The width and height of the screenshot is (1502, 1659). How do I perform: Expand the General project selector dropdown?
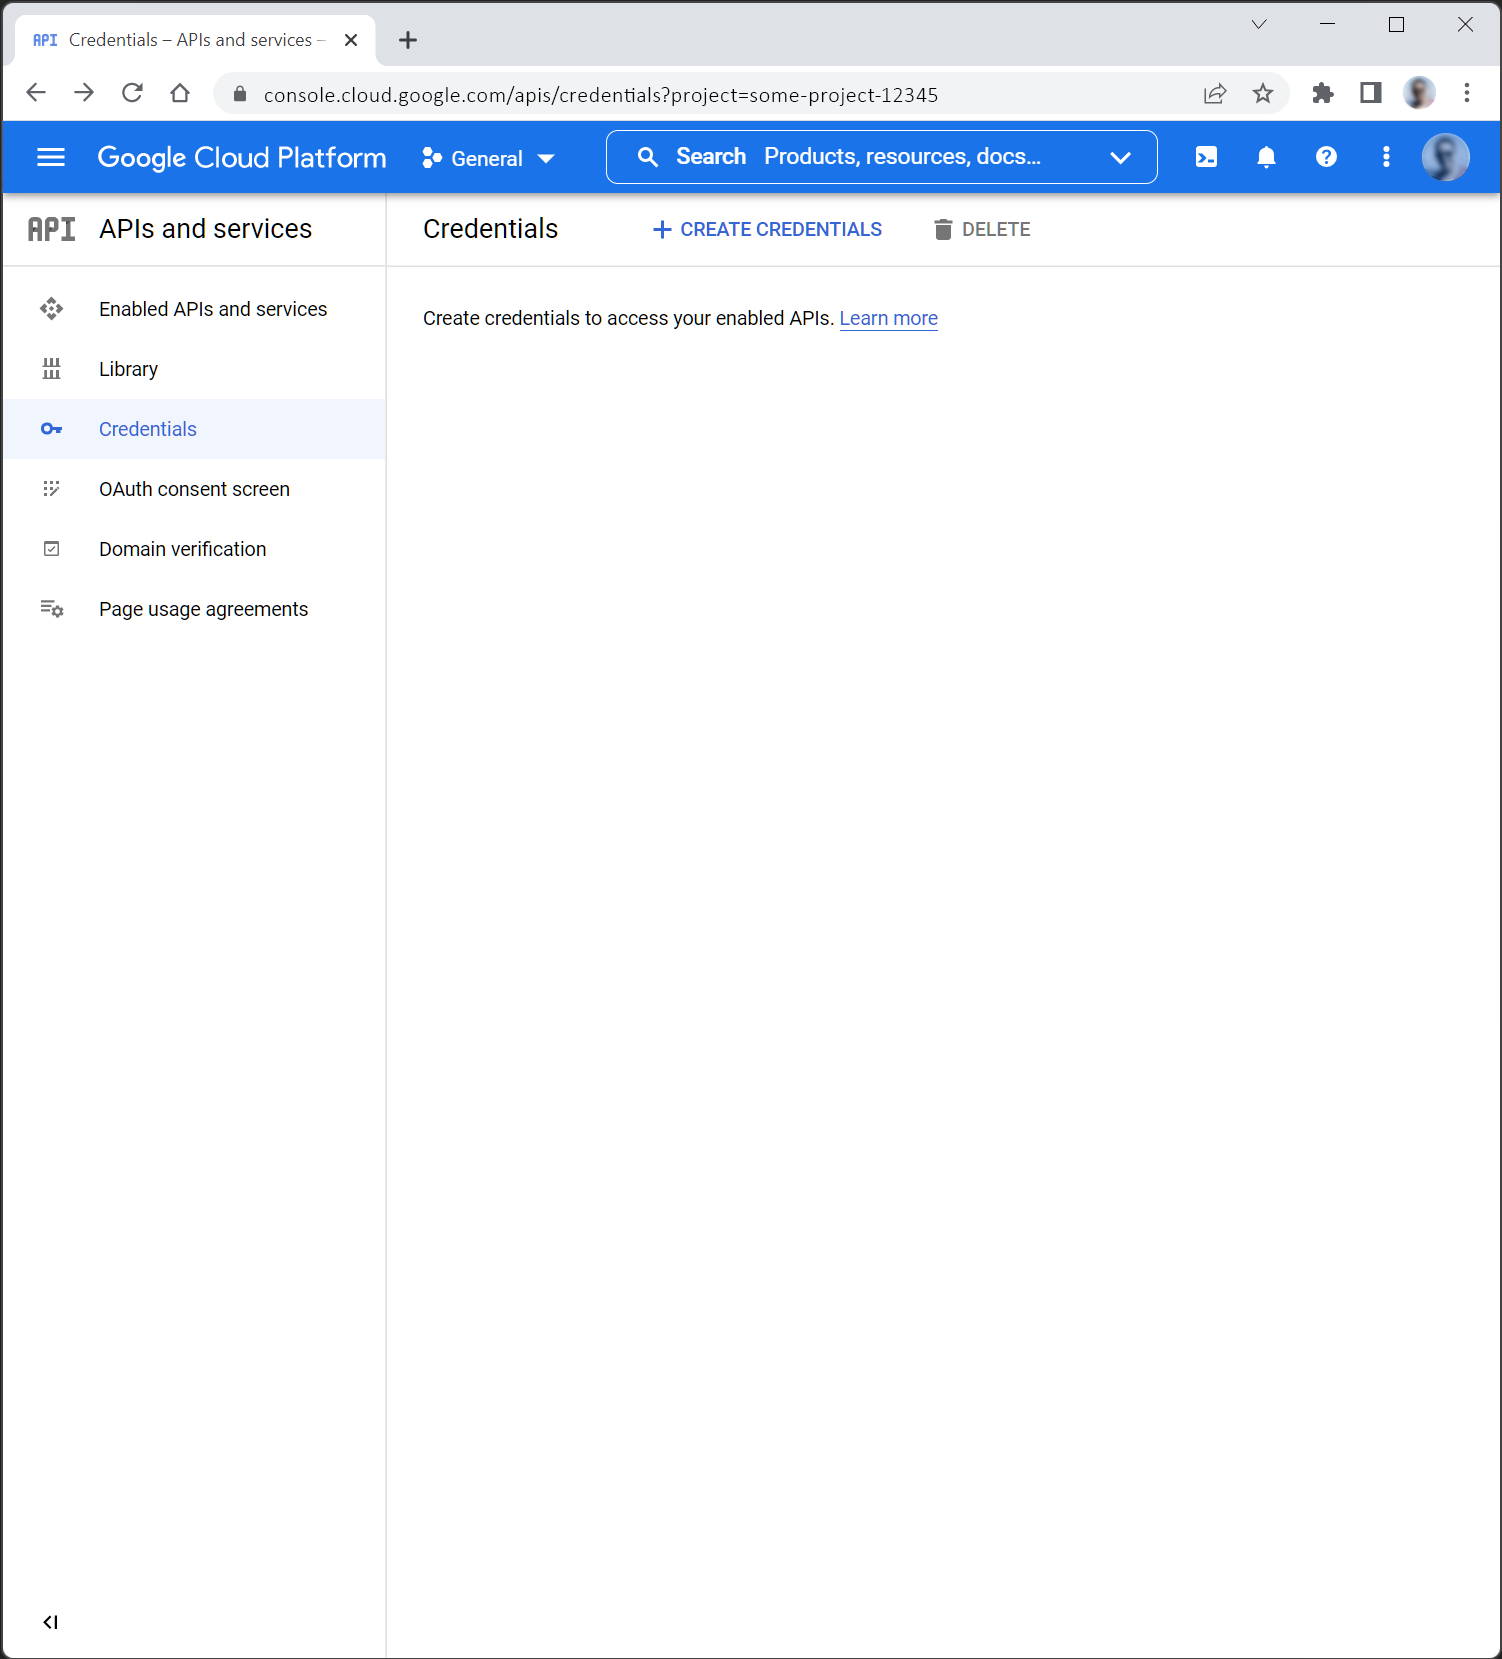(488, 158)
